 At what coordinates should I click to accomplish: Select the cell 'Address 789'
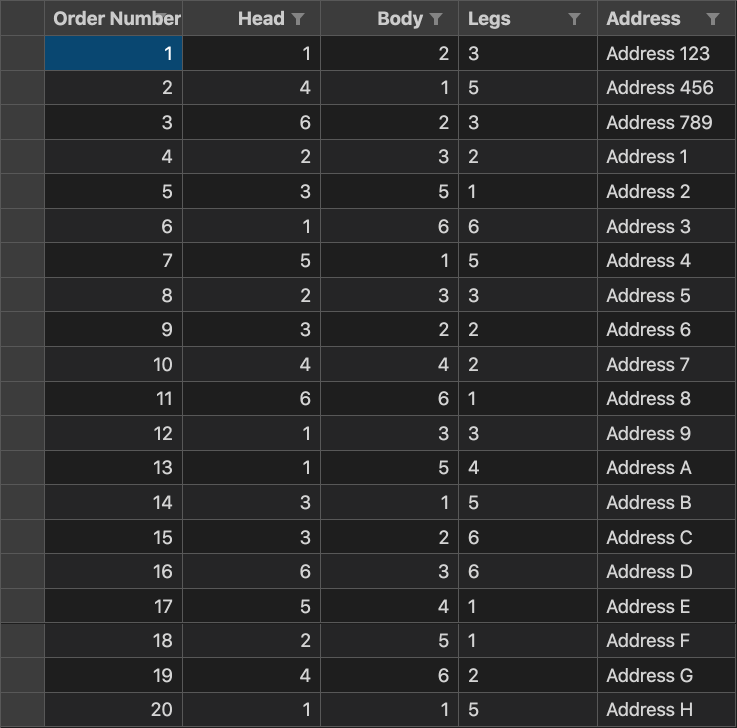666,122
